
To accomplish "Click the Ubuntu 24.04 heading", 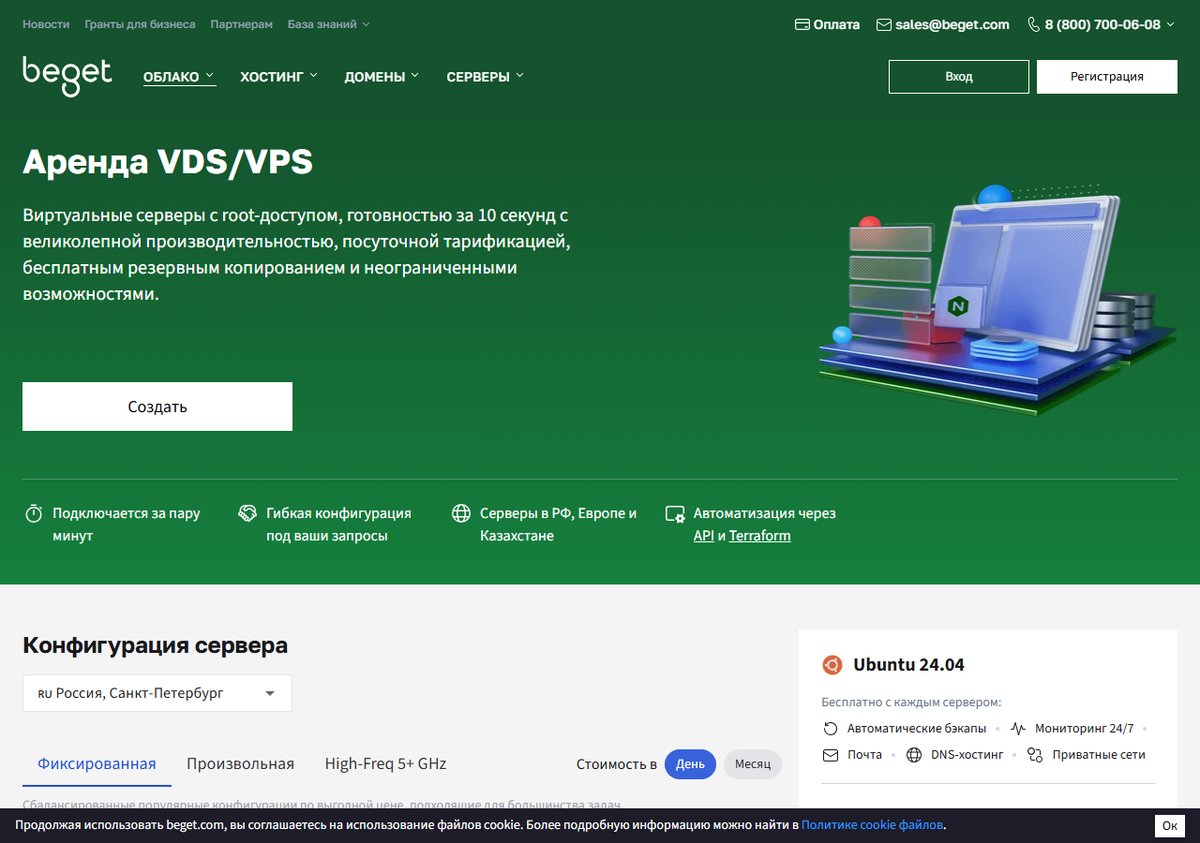I will 909,665.
